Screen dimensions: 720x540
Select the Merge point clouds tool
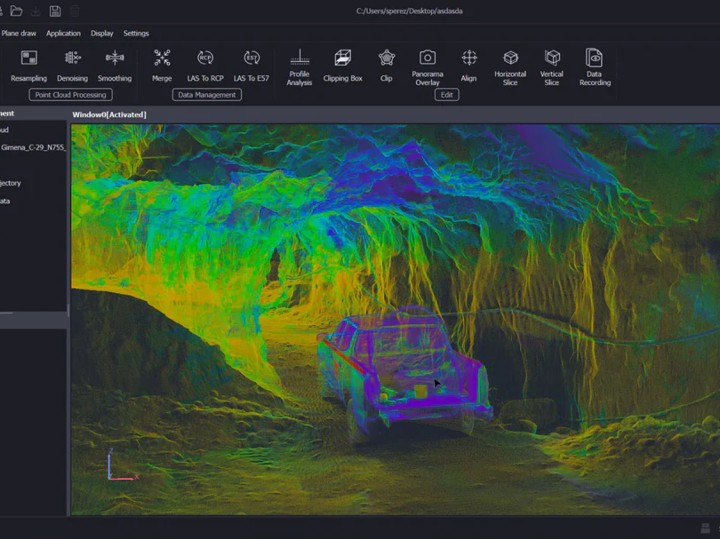pyautogui.click(x=162, y=66)
